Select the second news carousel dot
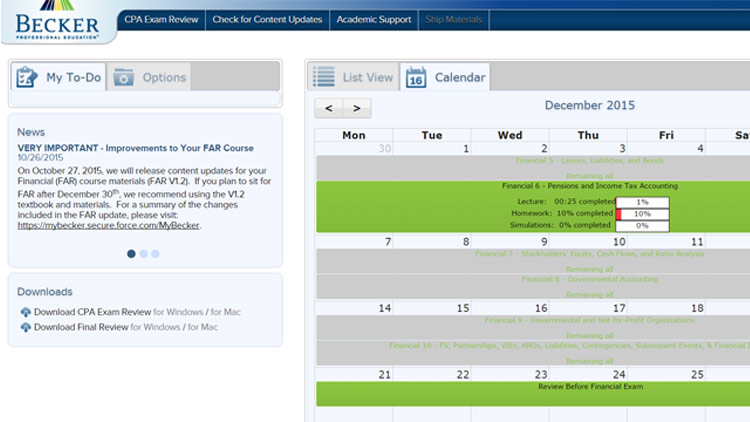The width and height of the screenshot is (750, 422). [x=143, y=254]
